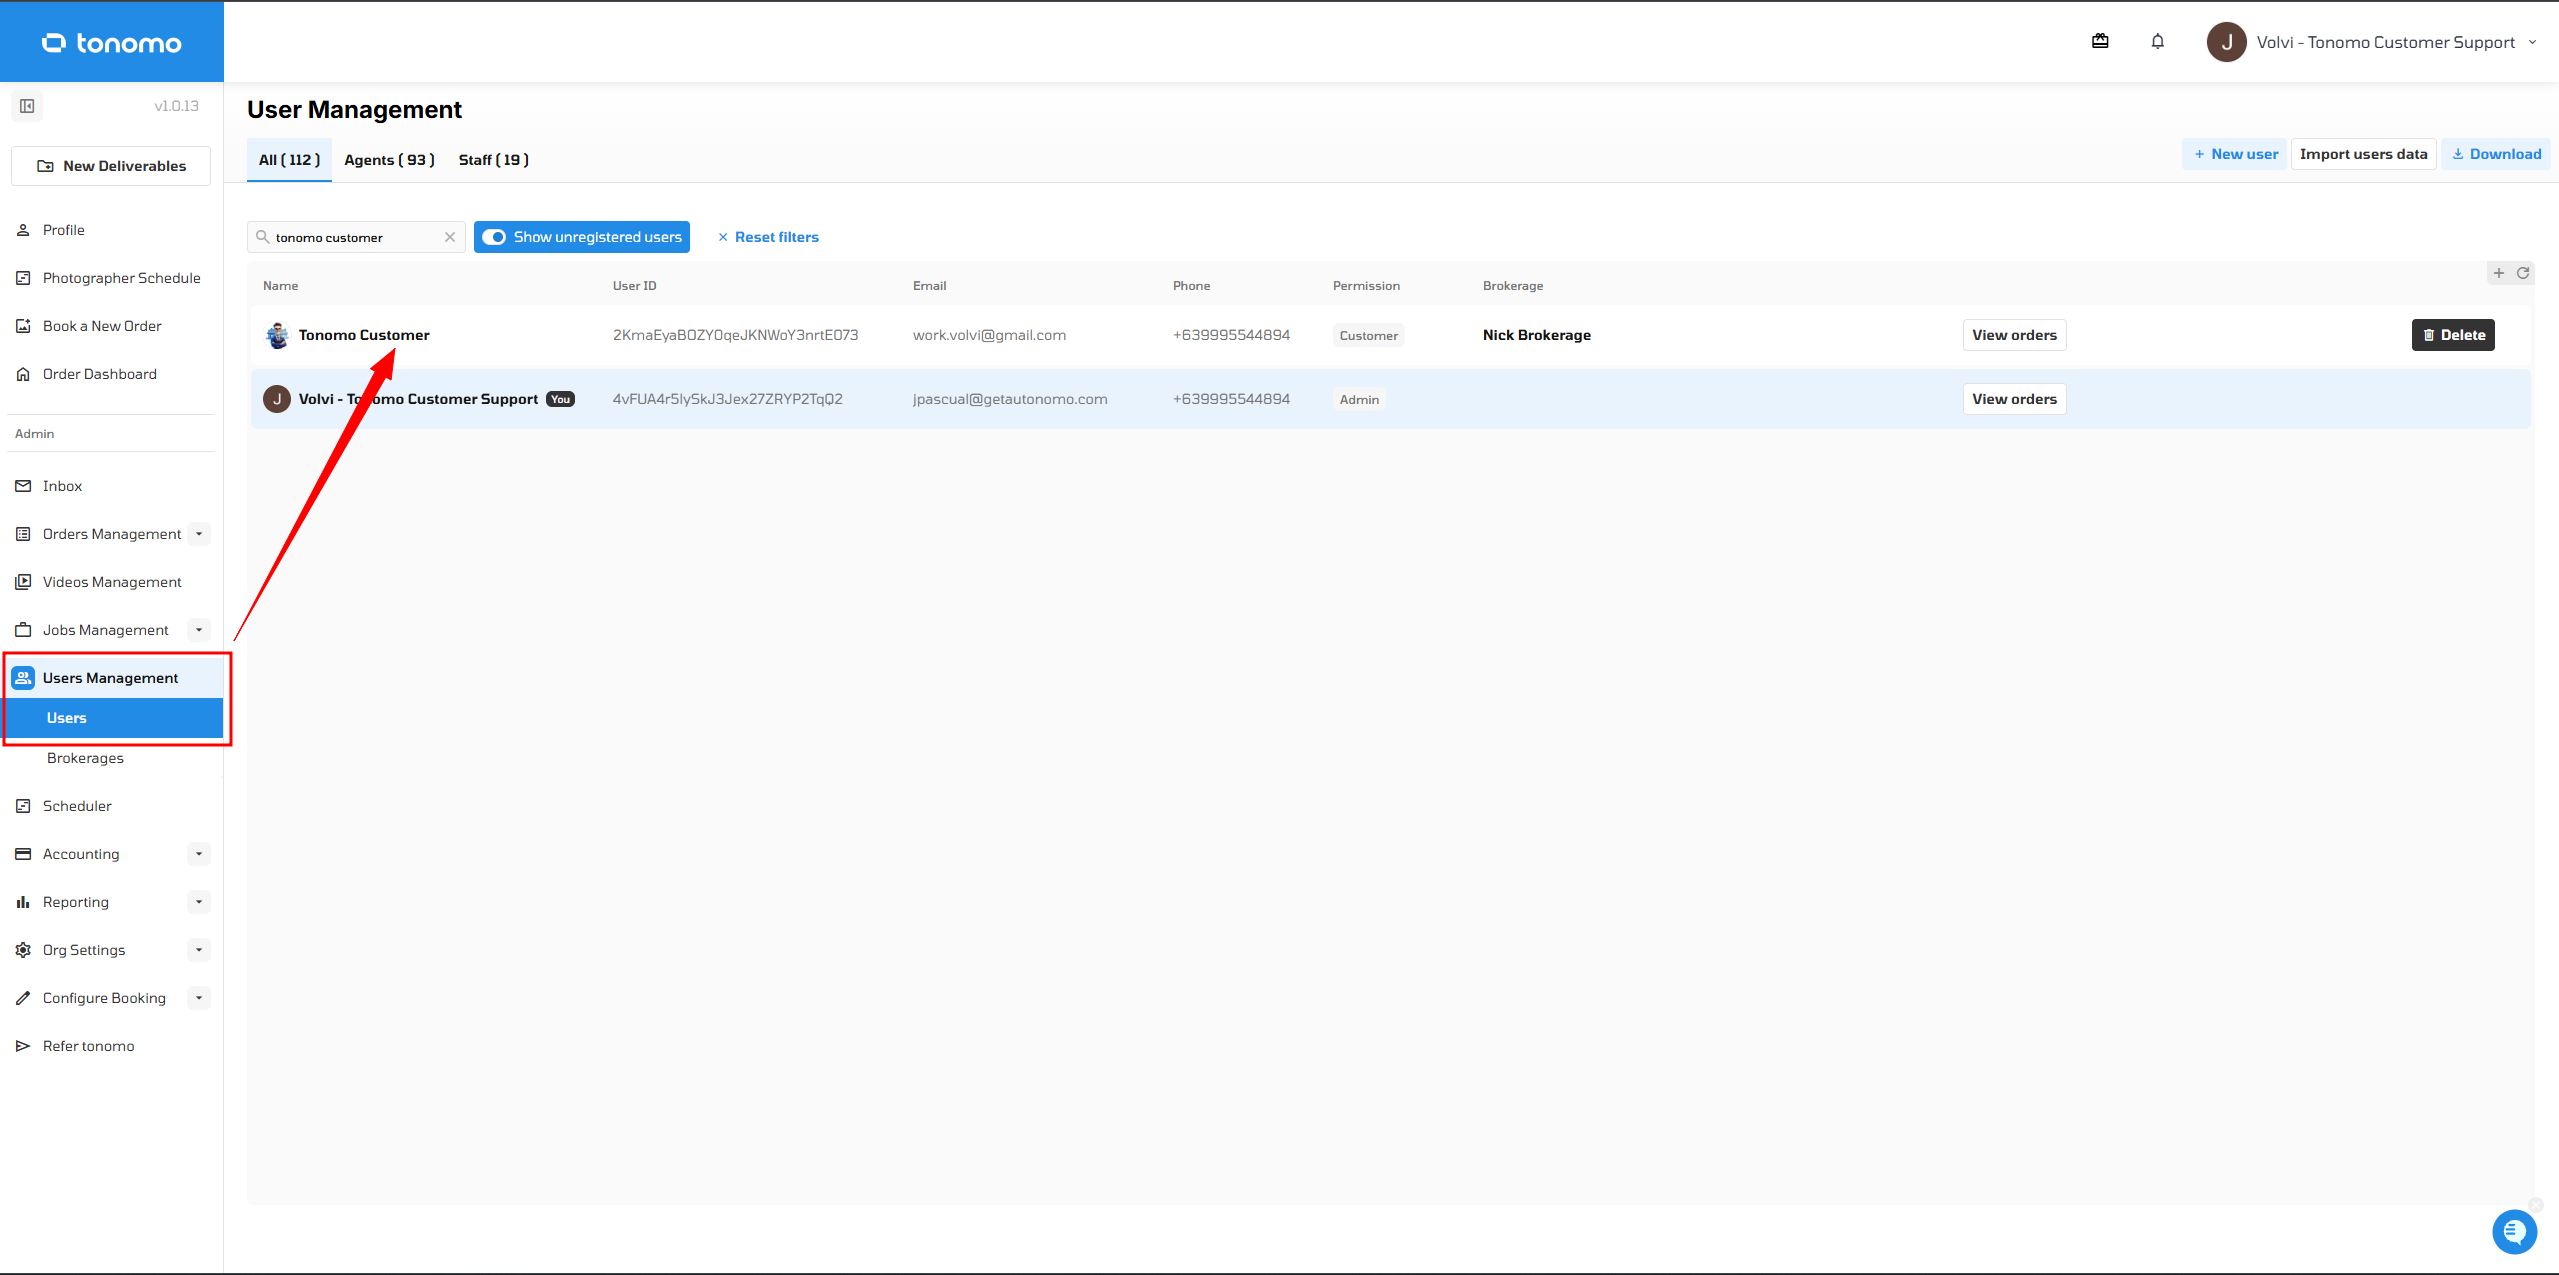The image size is (2559, 1275).
Task: View orders for Volvi Customer Support
Action: tap(2014, 399)
